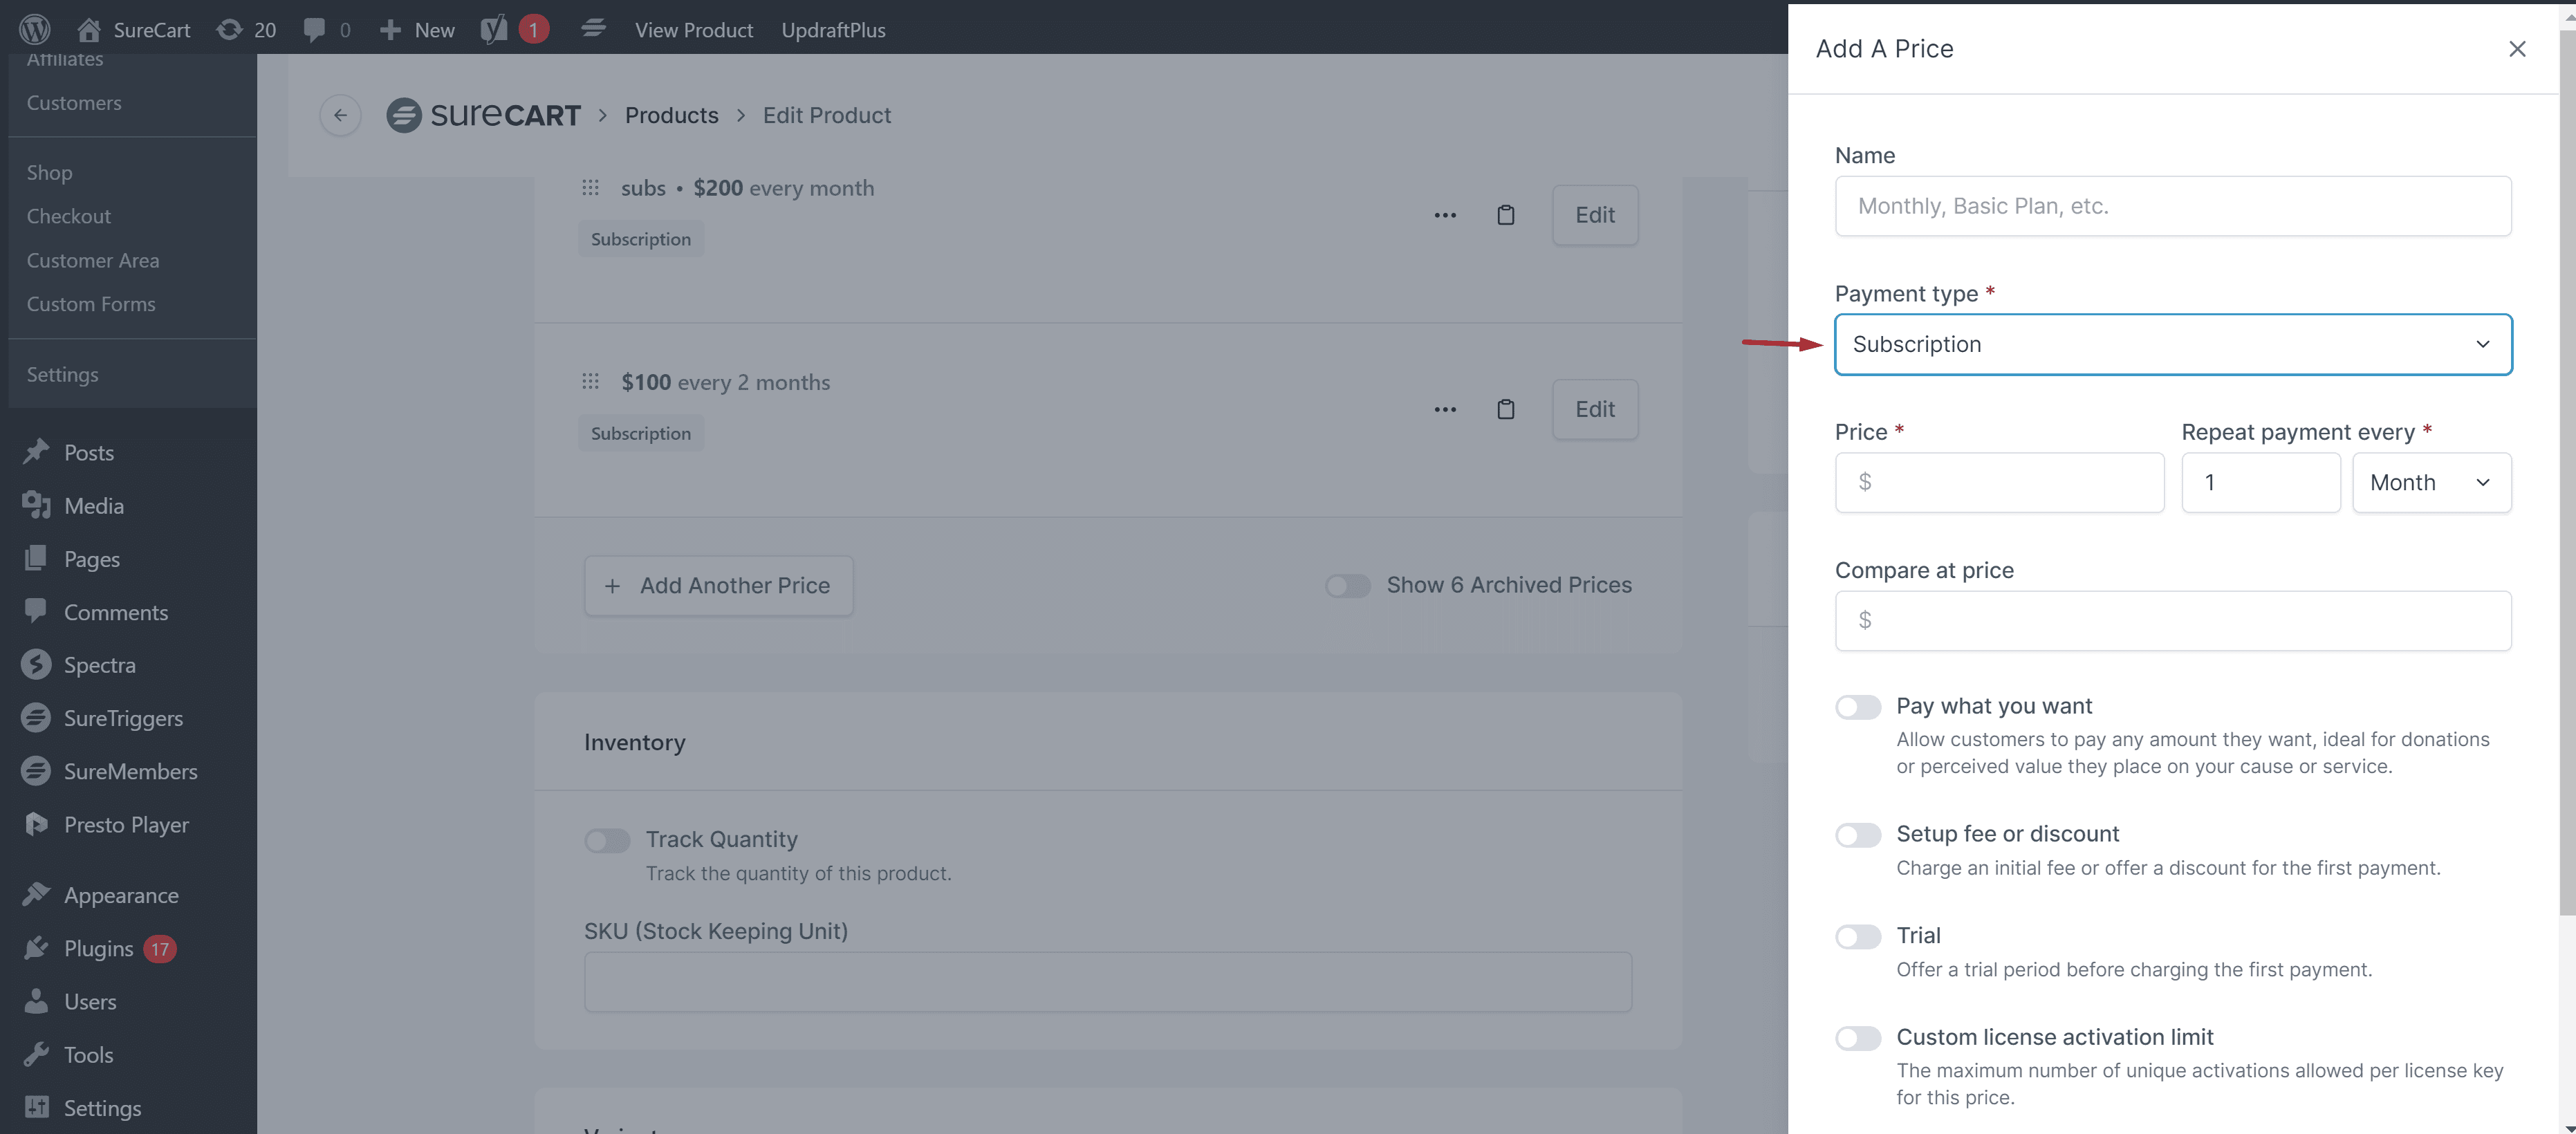
Task: Open the Yoast SEO admin bar icon
Action: click(494, 29)
